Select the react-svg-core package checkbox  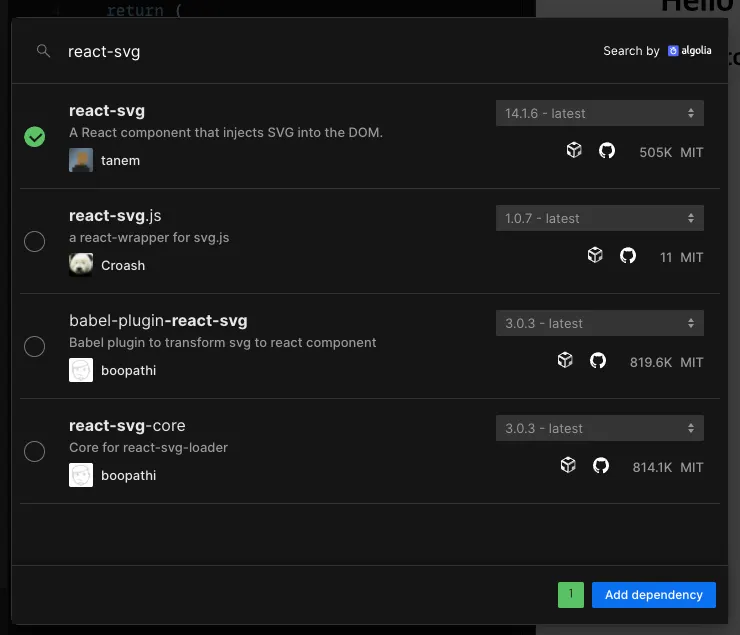coord(34,451)
